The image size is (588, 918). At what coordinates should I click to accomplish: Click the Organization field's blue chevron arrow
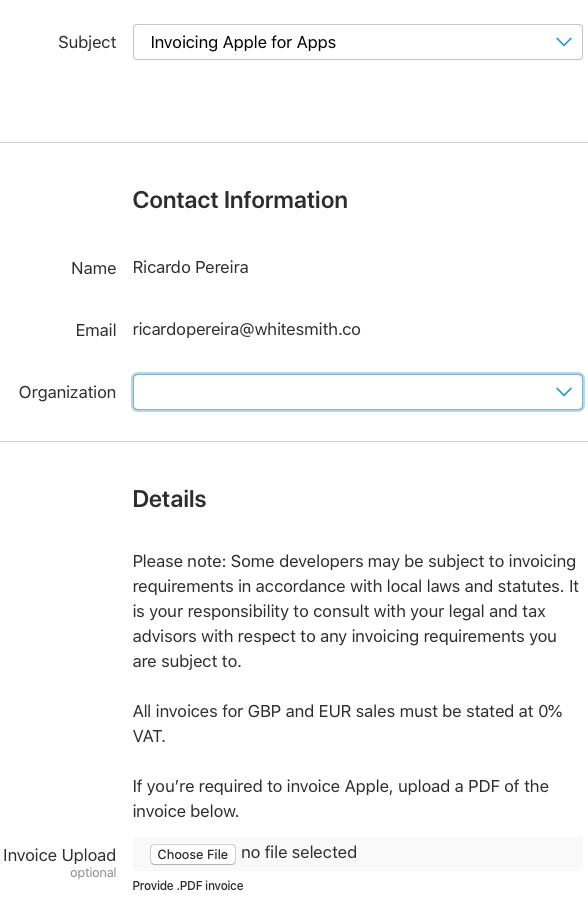click(x=563, y=392)
